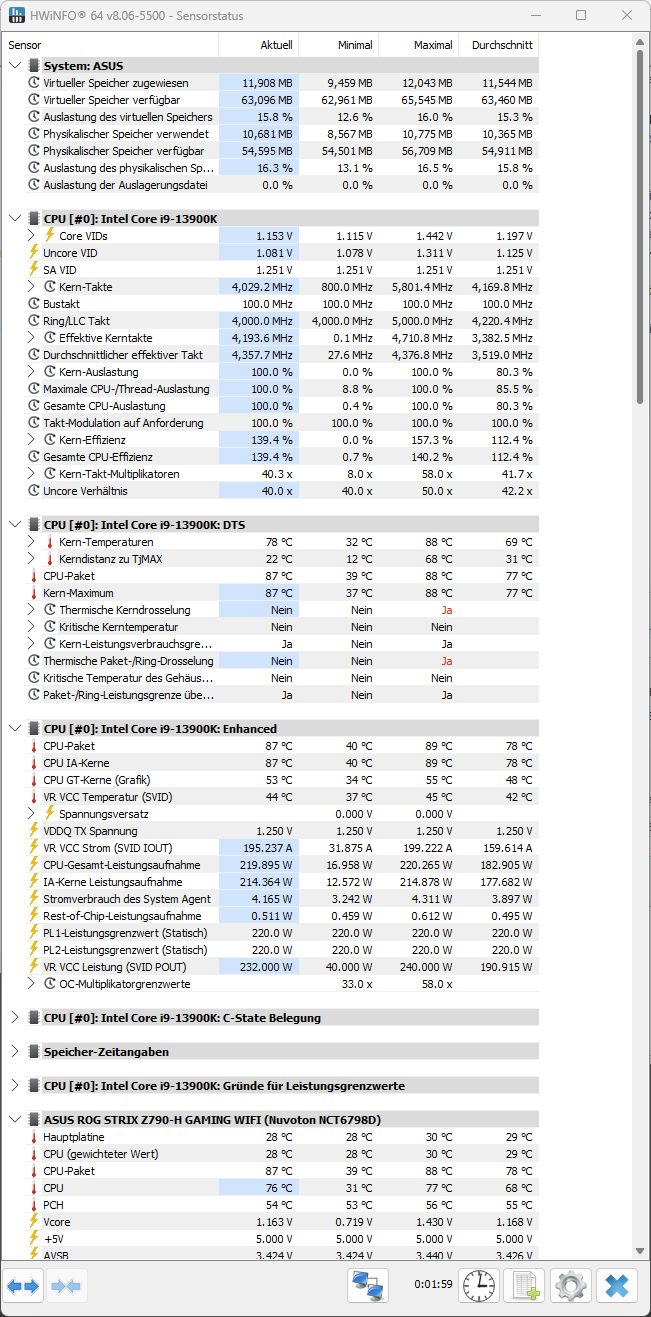The height and width of the screenshot is (1317, 651).
Task: Click the greyed shrink-window arrows icon
Action: tap(66, 1285)
